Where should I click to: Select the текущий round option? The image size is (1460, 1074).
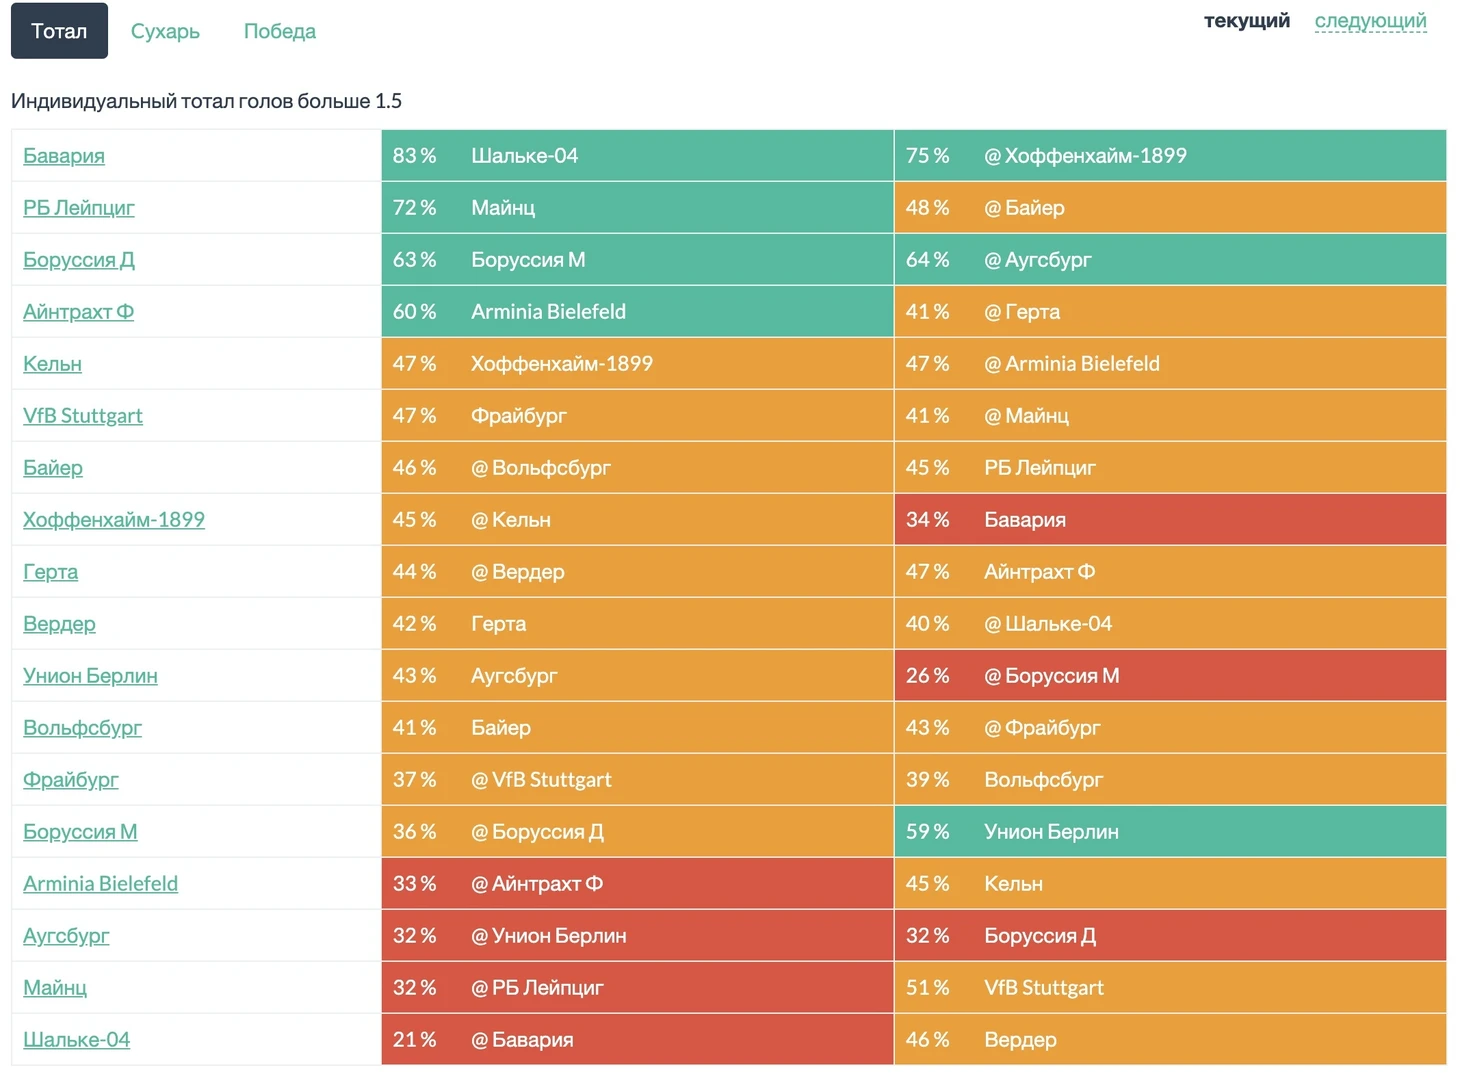point(1246,21)
